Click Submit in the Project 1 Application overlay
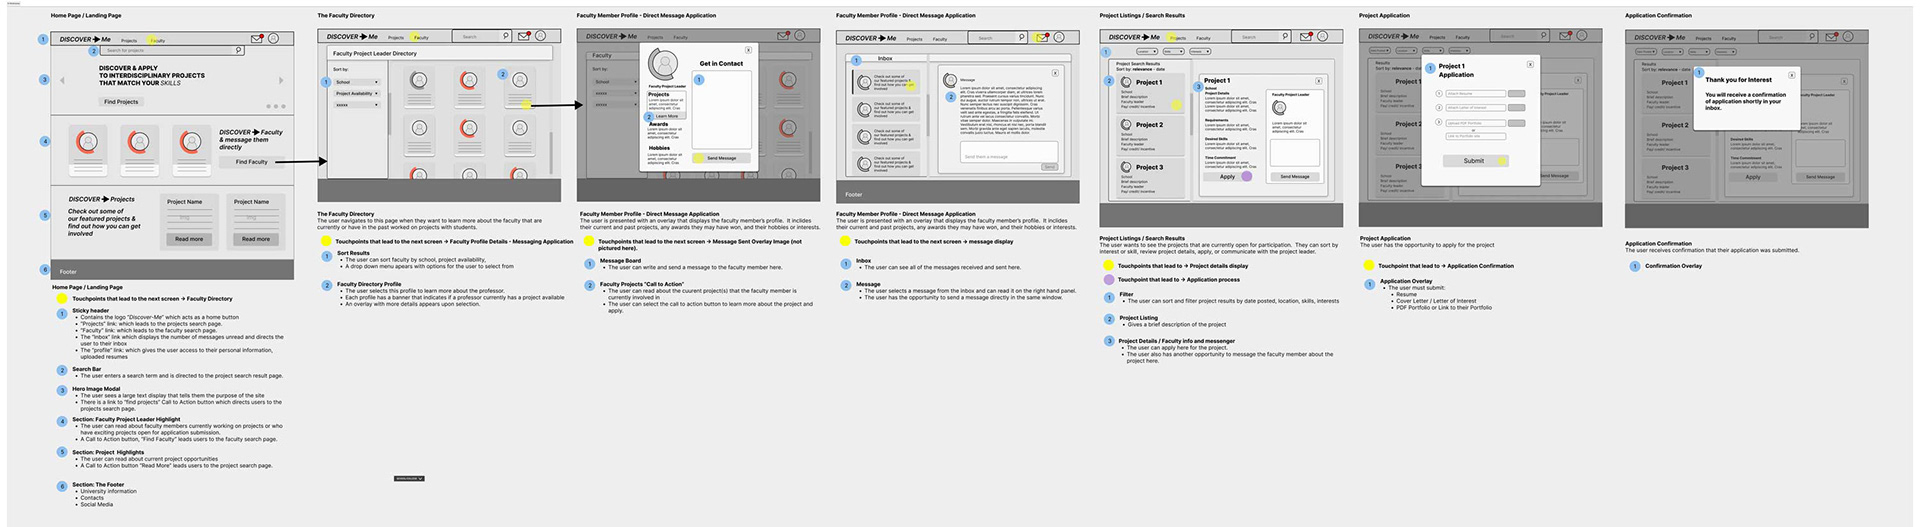The width and height of the screenshot is (1920, 527). point(1475,160)
